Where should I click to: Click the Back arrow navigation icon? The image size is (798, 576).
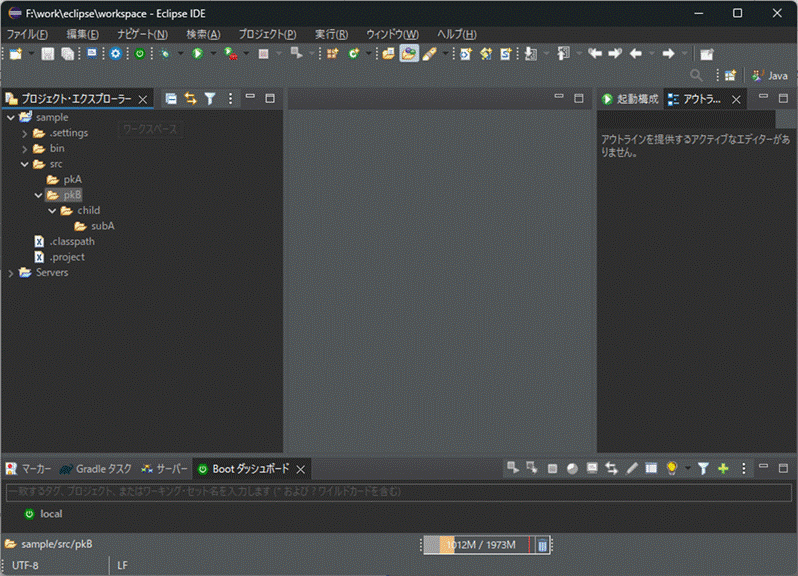click(x=636, y=53)
